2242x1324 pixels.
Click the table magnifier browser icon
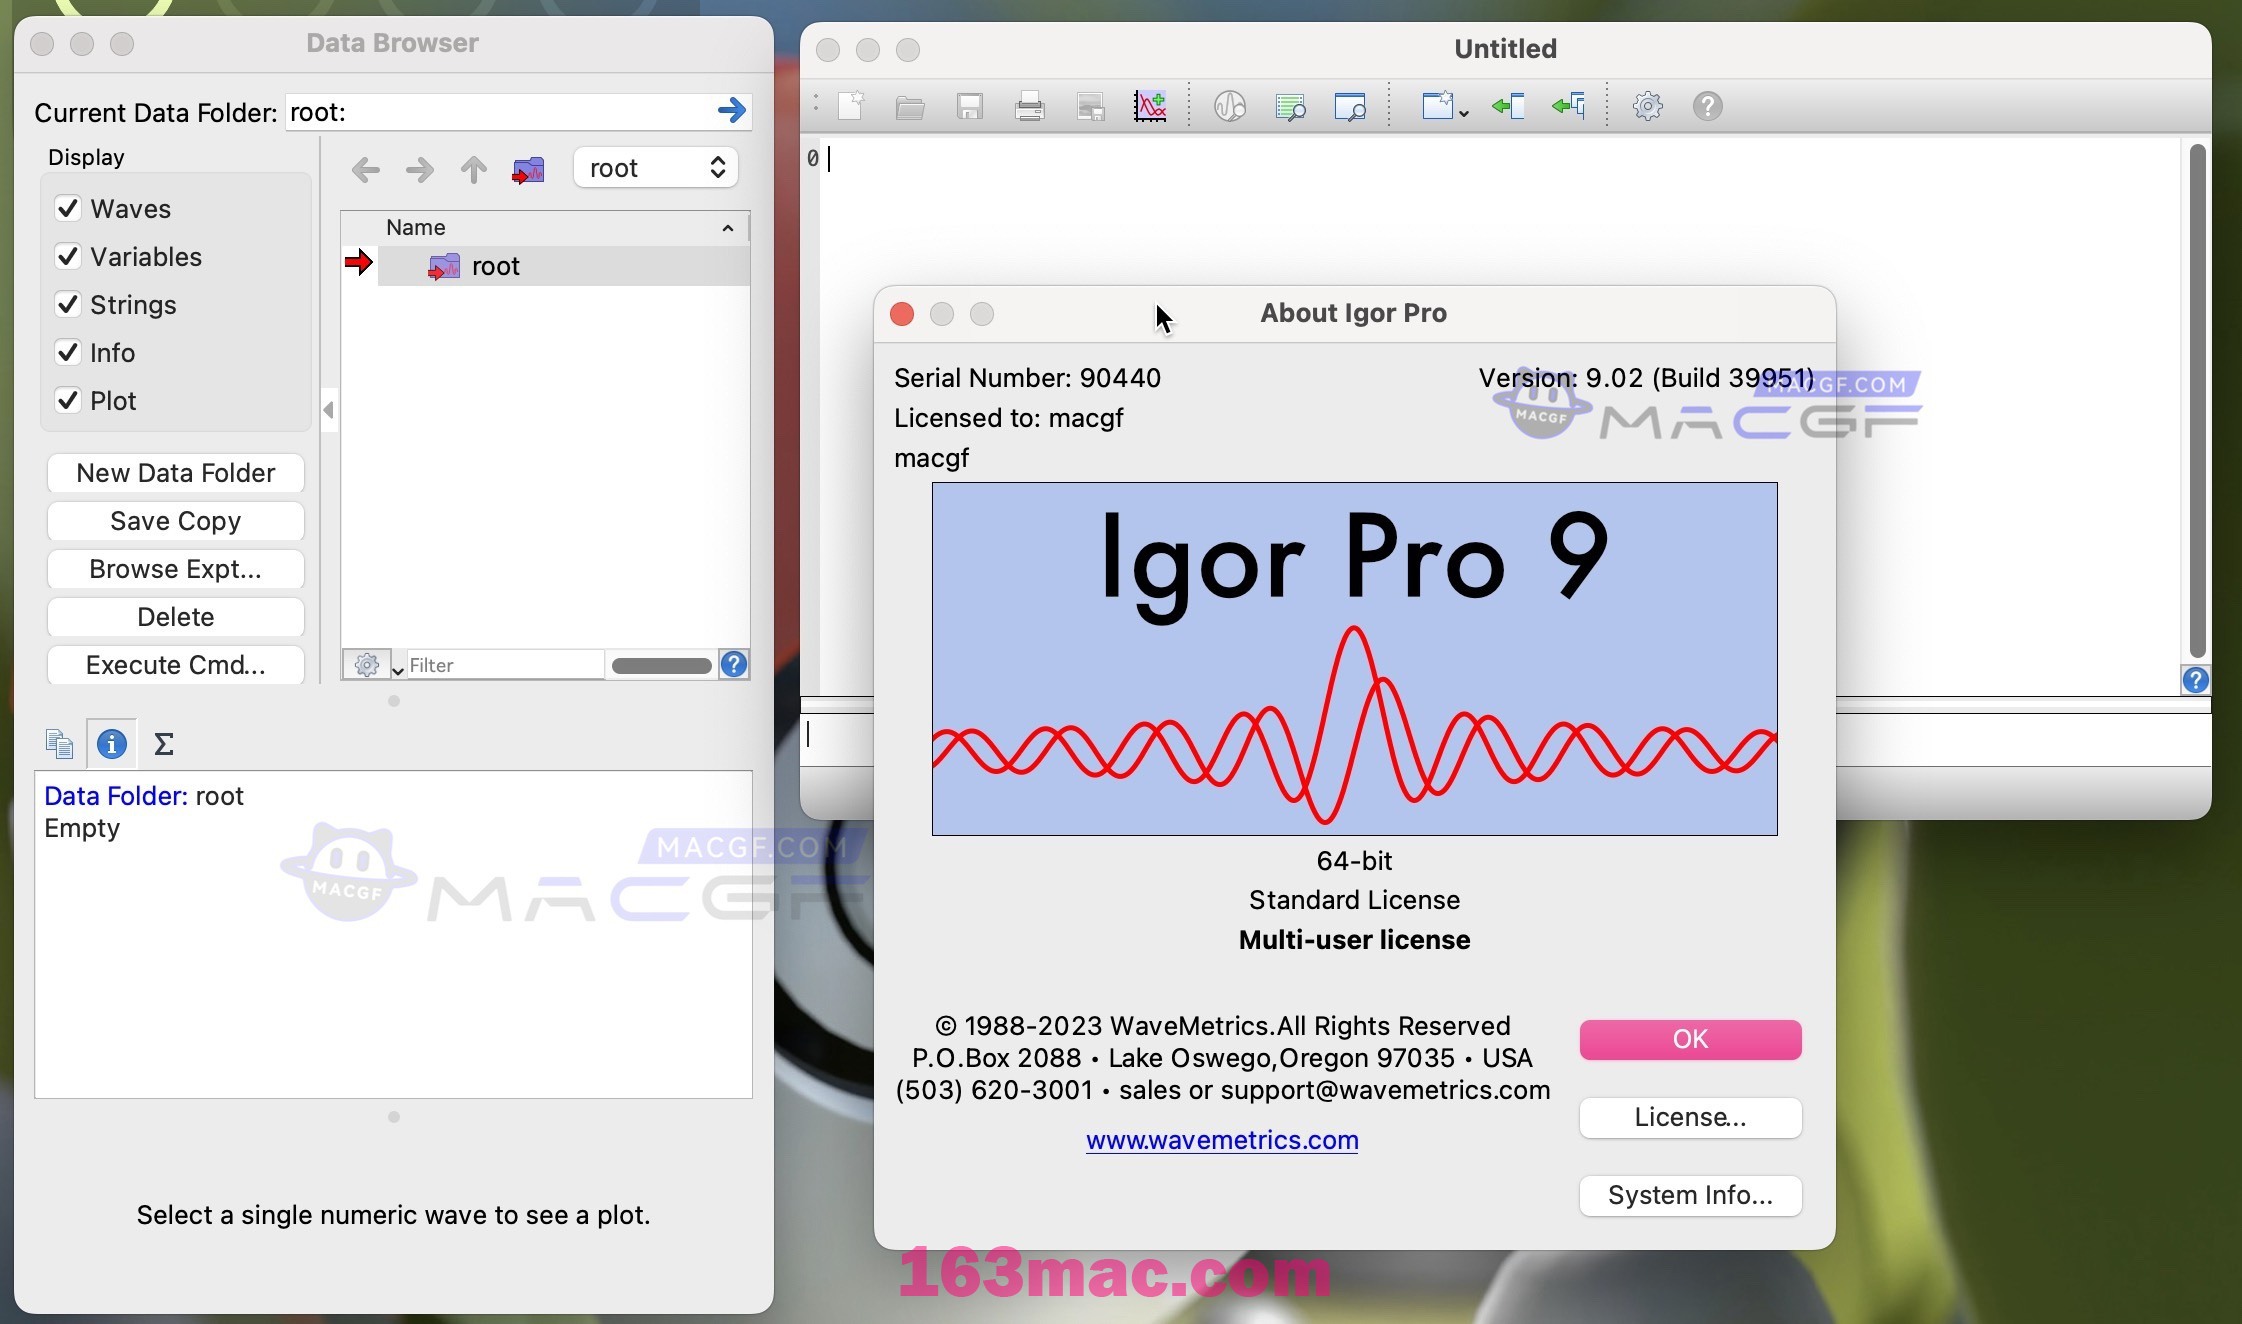point(1291,106)
